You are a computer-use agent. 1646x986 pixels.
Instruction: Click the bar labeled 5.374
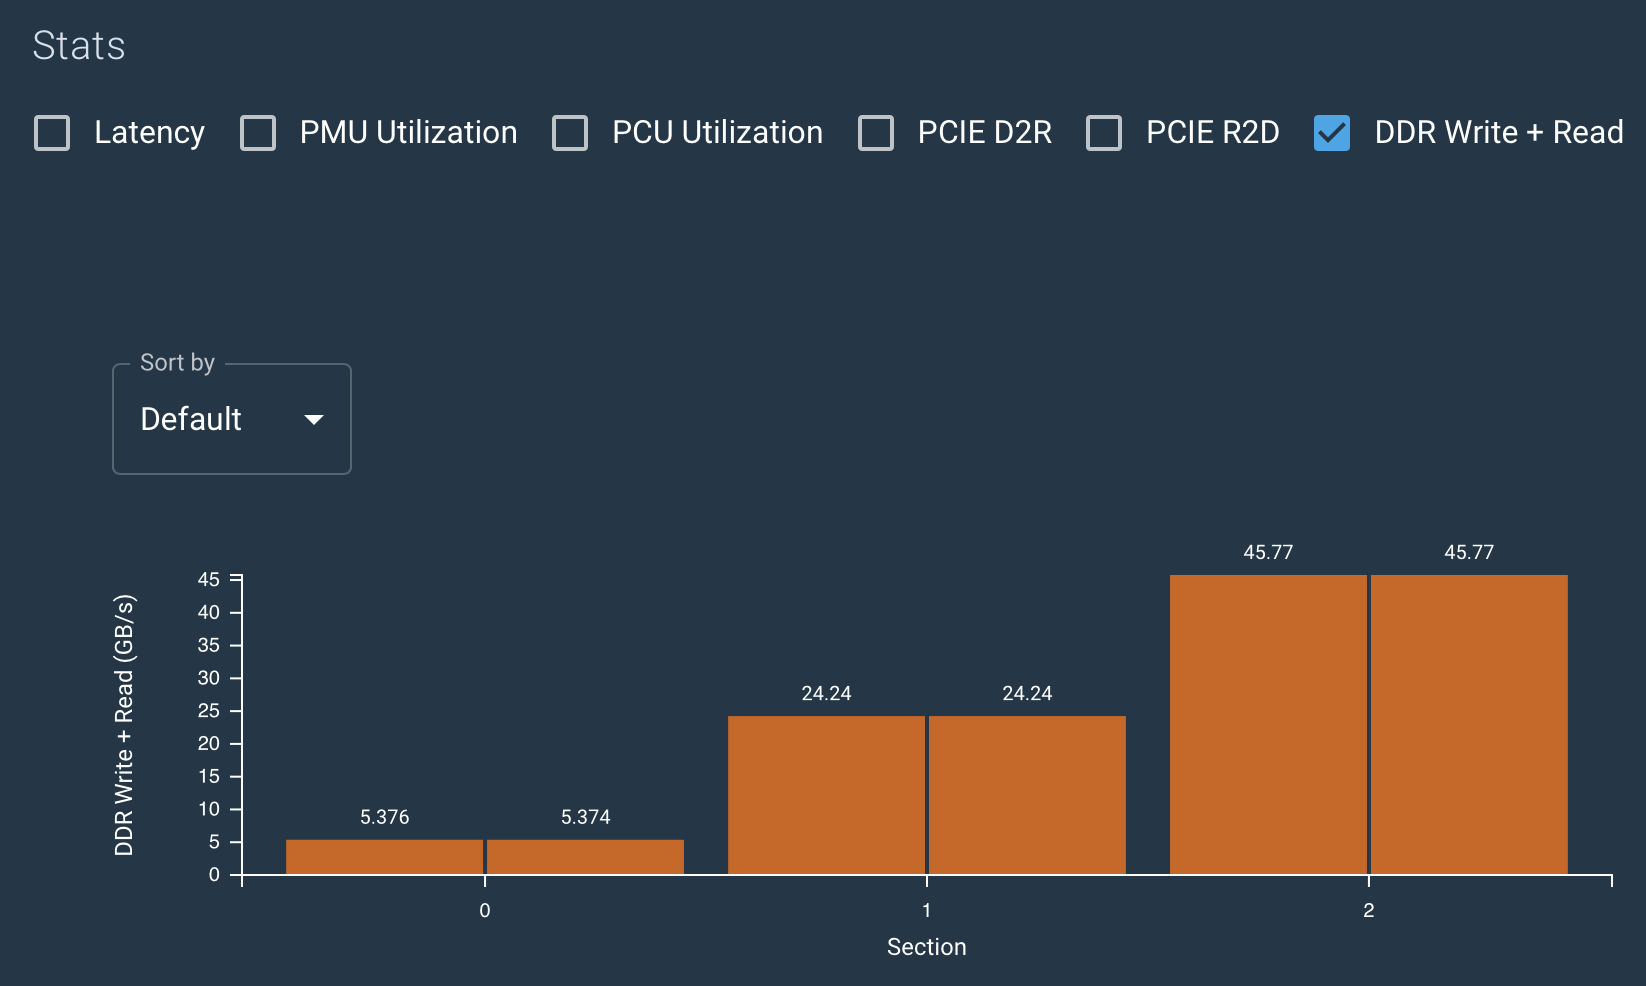coord(585,857)
